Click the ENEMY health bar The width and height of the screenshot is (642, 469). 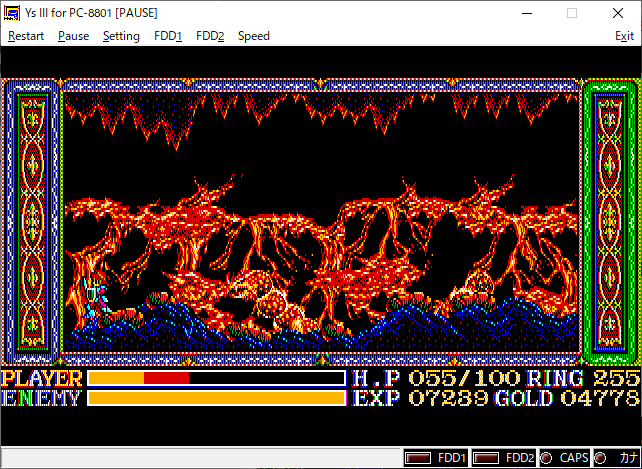pos(217,398)
